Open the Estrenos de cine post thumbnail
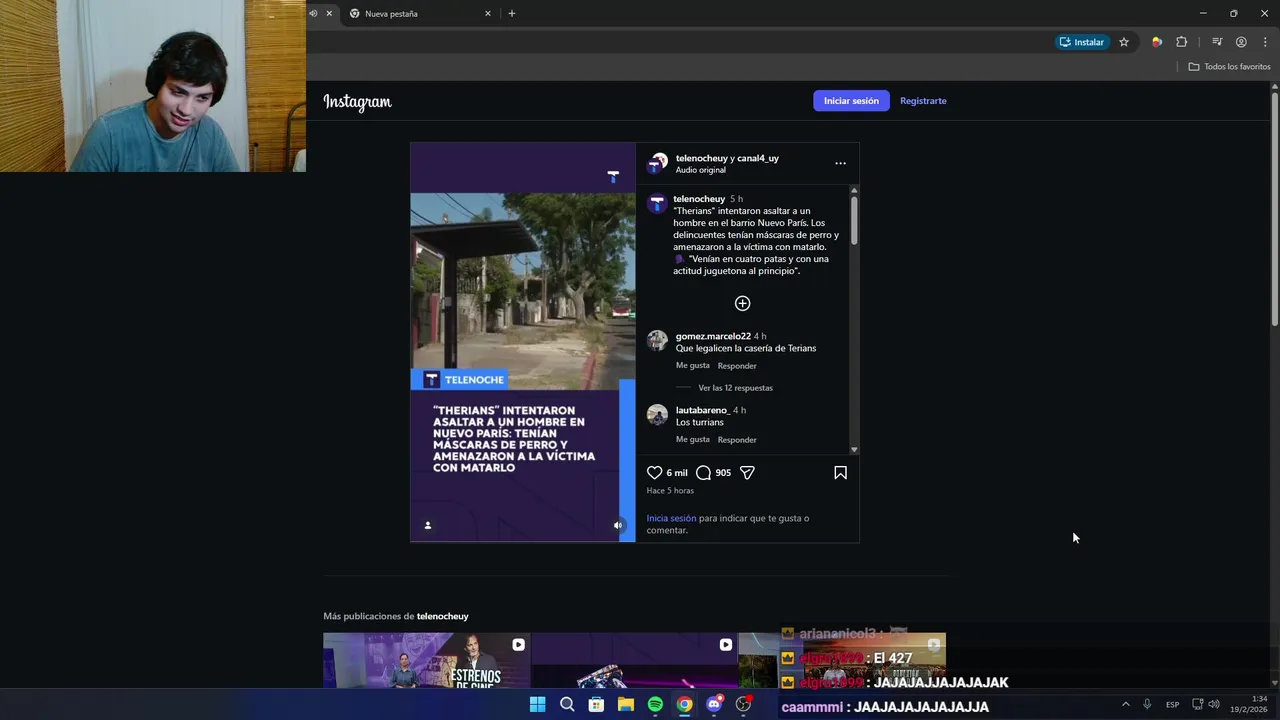Image resolution: width=1280 pixels, height=720 pixels. click(427, 660)
